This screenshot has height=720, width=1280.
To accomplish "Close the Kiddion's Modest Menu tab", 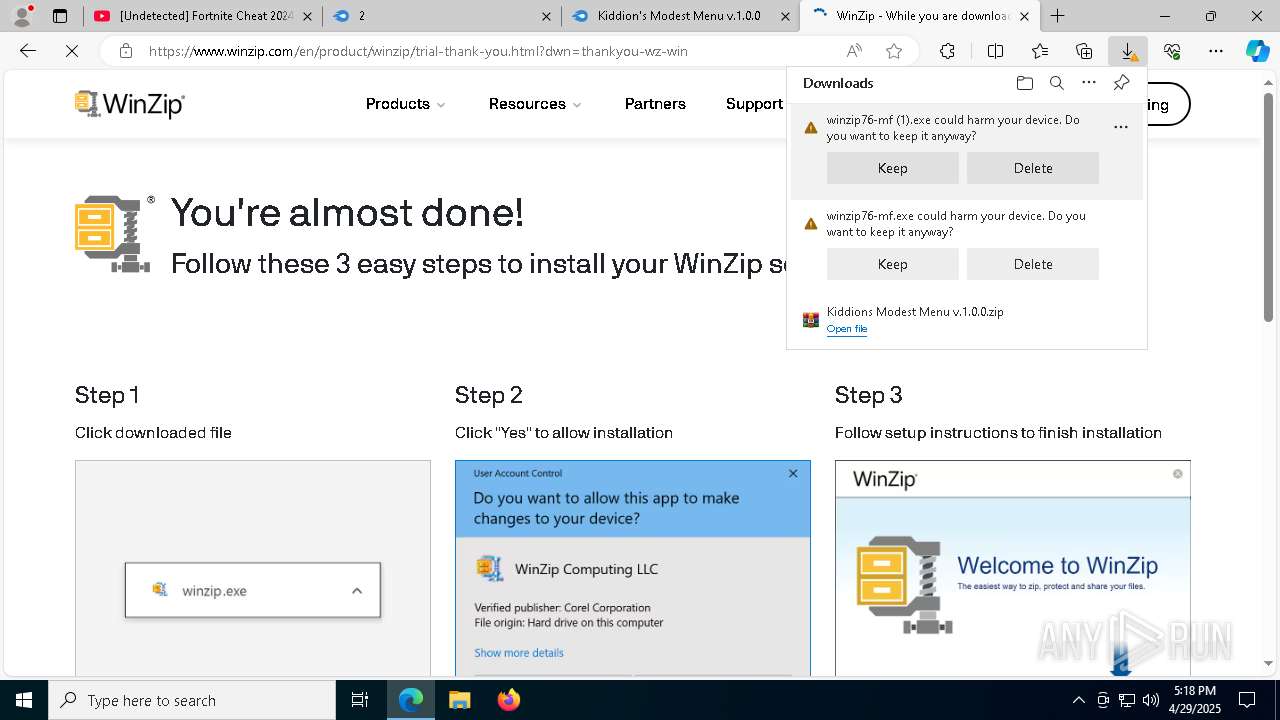I will coord(785,16).
